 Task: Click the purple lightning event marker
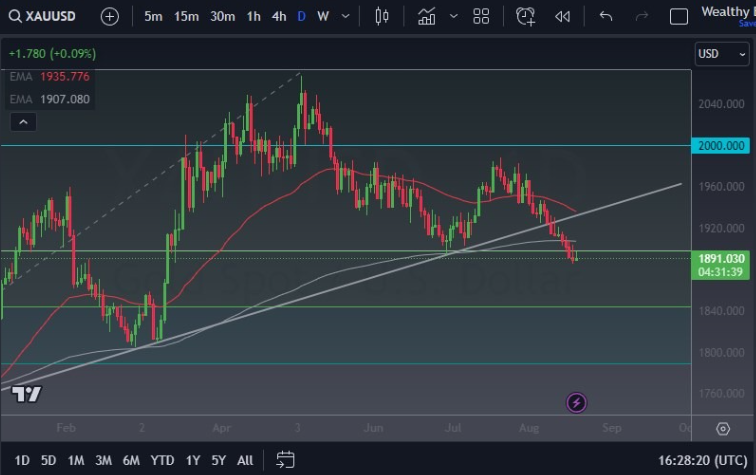coord(577,403)
